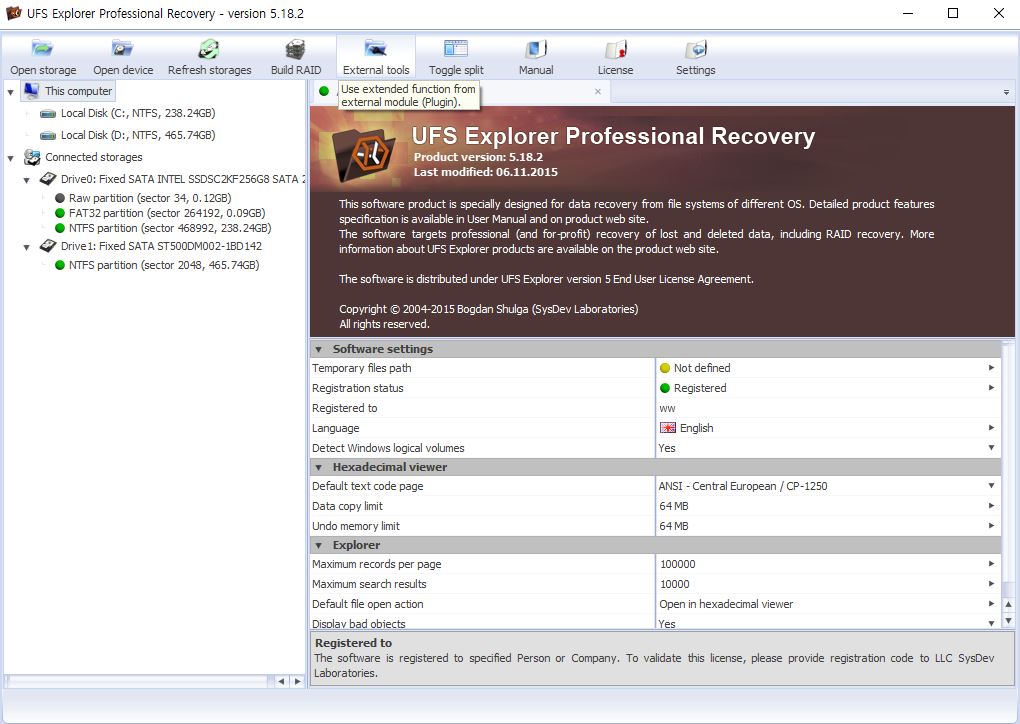Click the Temporary files path value
Screen dimensions: 1020x724
click(x=820, y=368)
